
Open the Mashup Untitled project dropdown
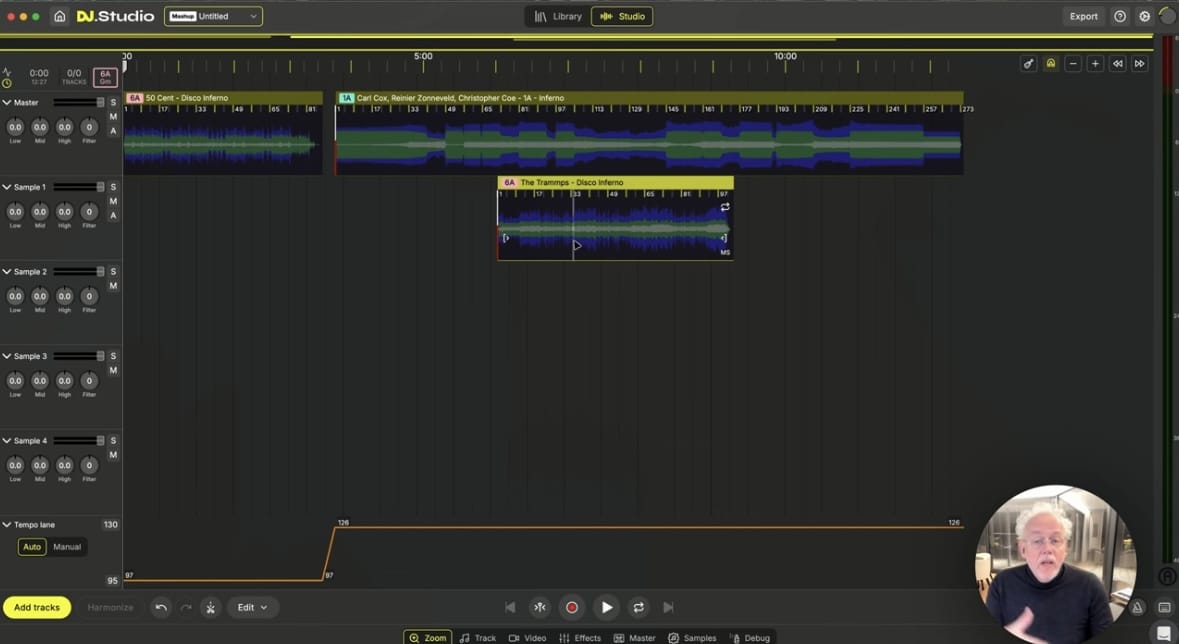coord(213,16)
